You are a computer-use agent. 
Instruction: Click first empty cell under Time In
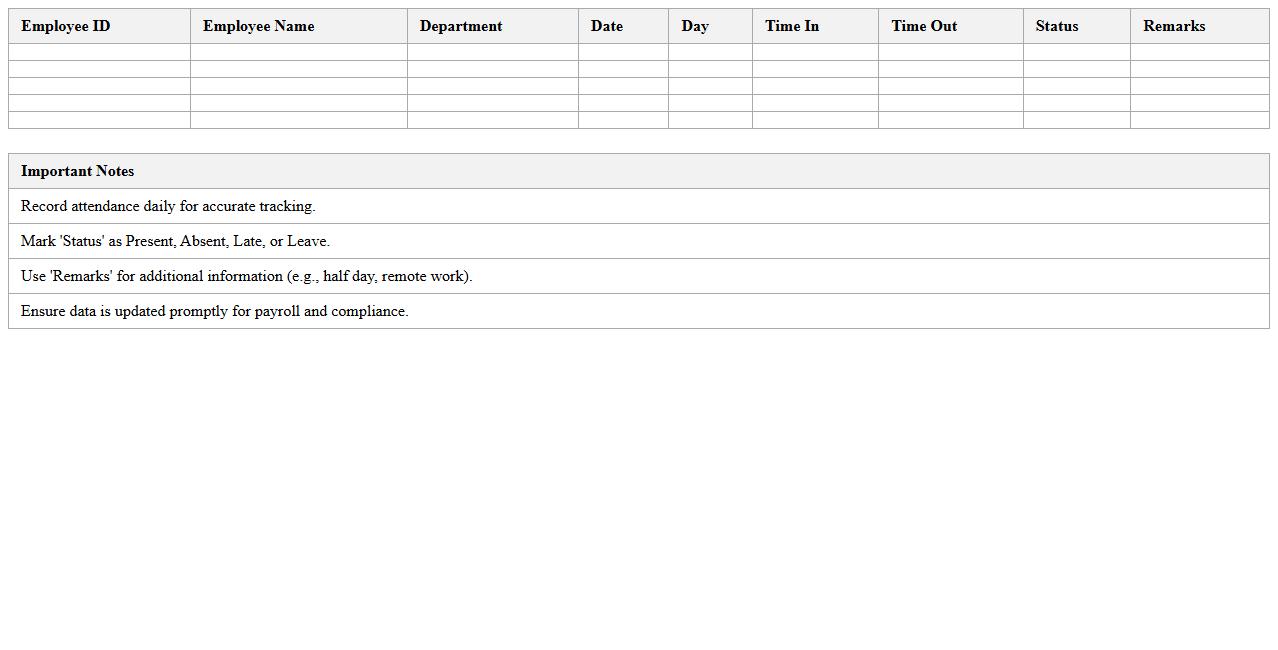[815, 52]
